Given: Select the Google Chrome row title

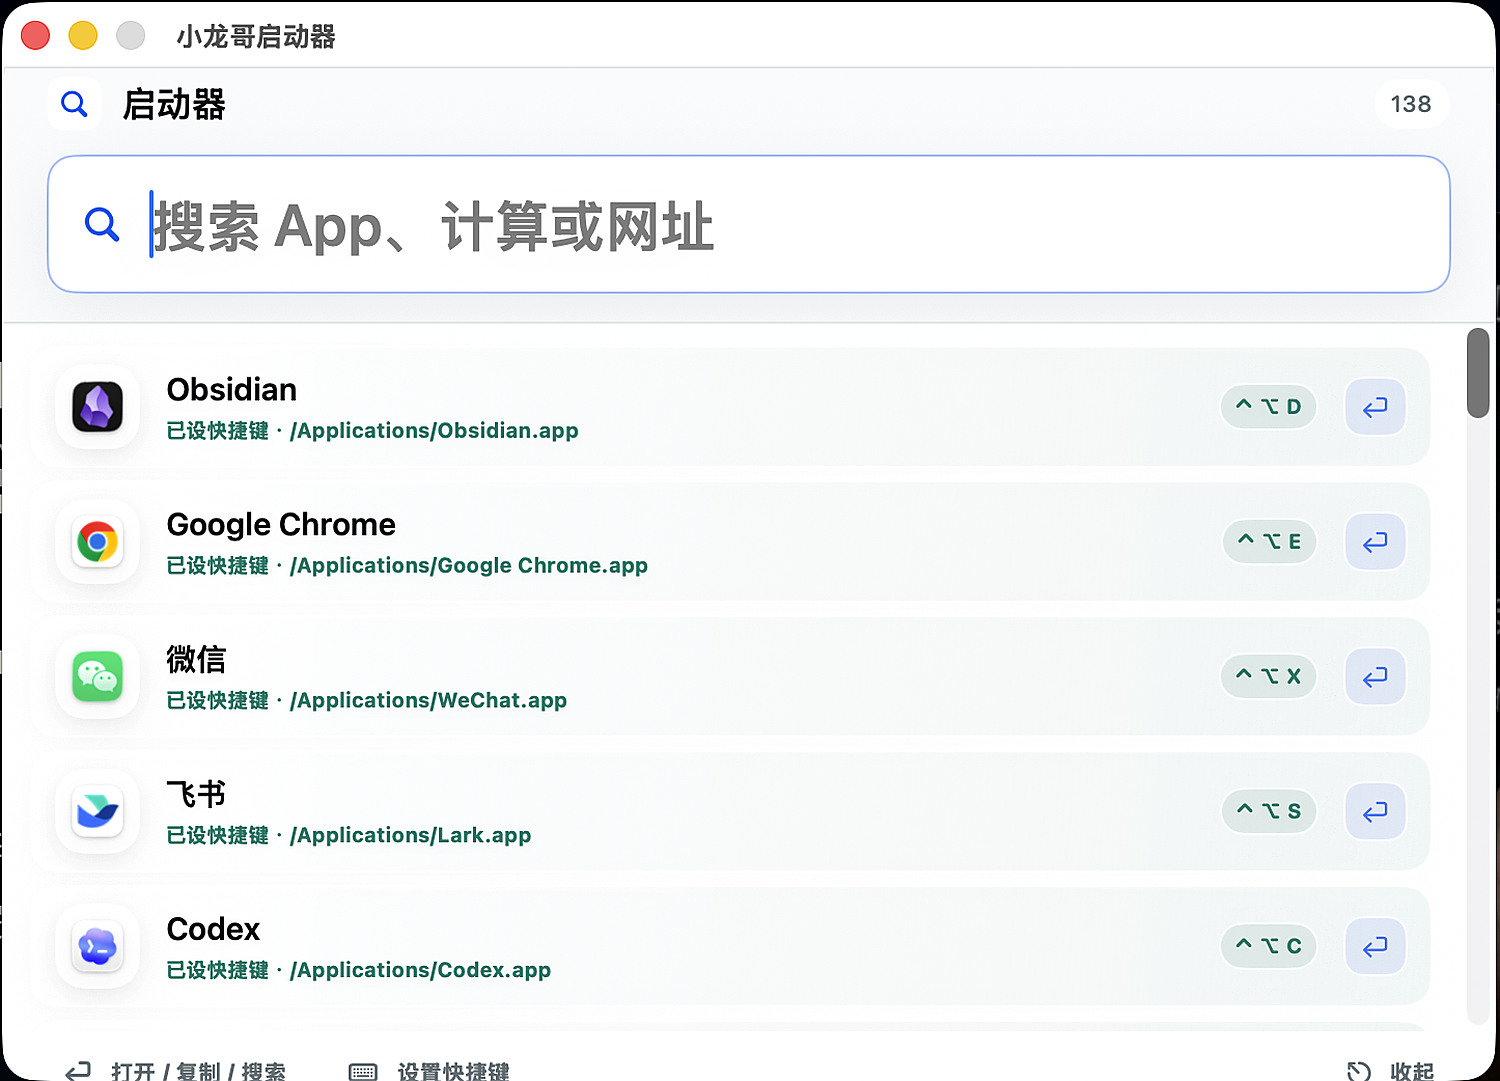Looking at the screenshot, I should point(281,524).
